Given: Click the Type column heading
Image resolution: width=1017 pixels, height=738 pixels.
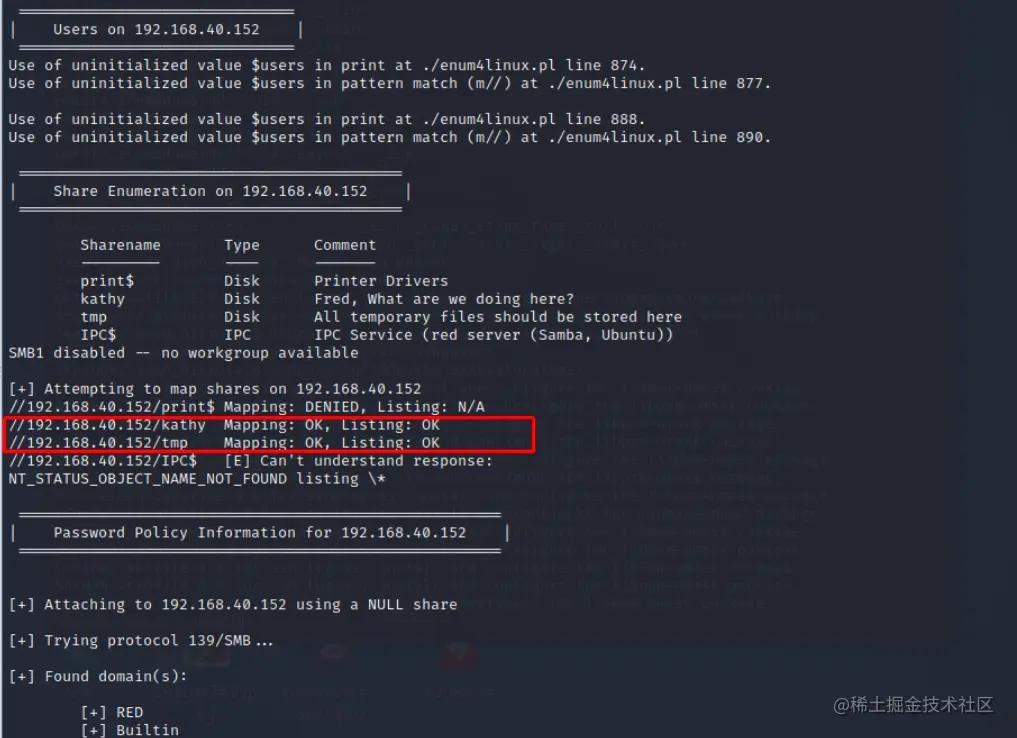Looking at the screenshot, I should click(241, 244).
